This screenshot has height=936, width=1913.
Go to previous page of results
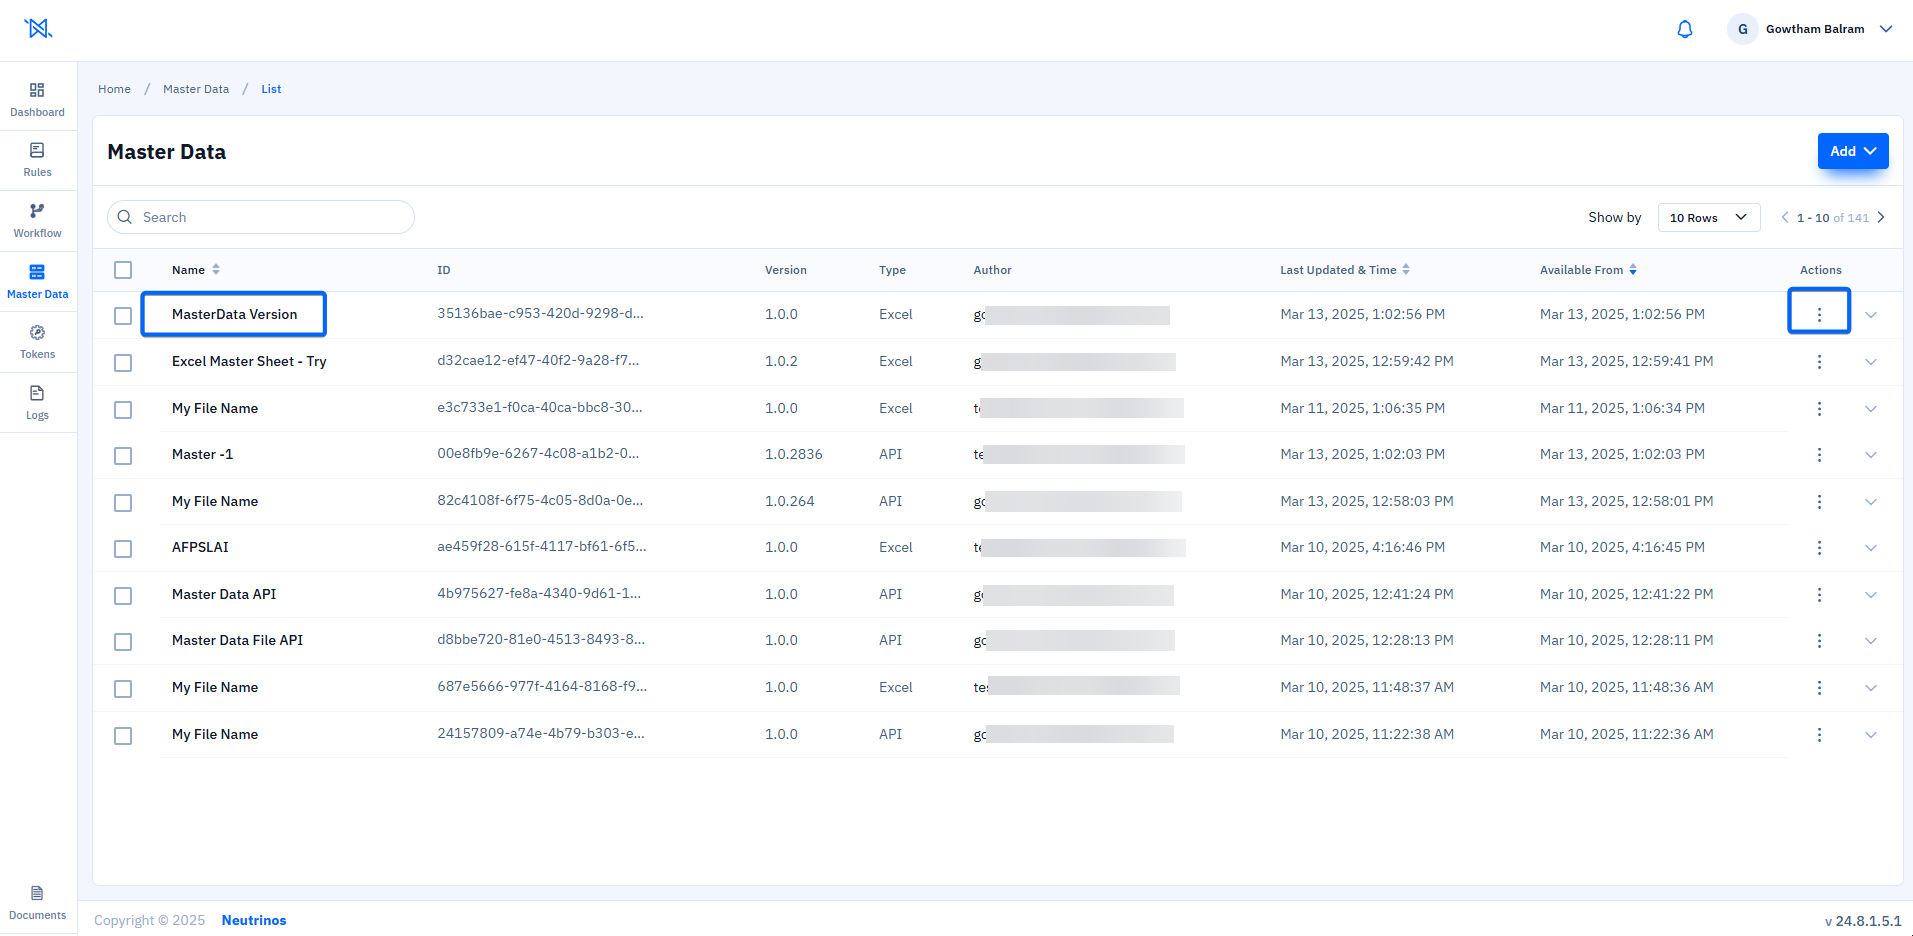(x=1785, y=217)
